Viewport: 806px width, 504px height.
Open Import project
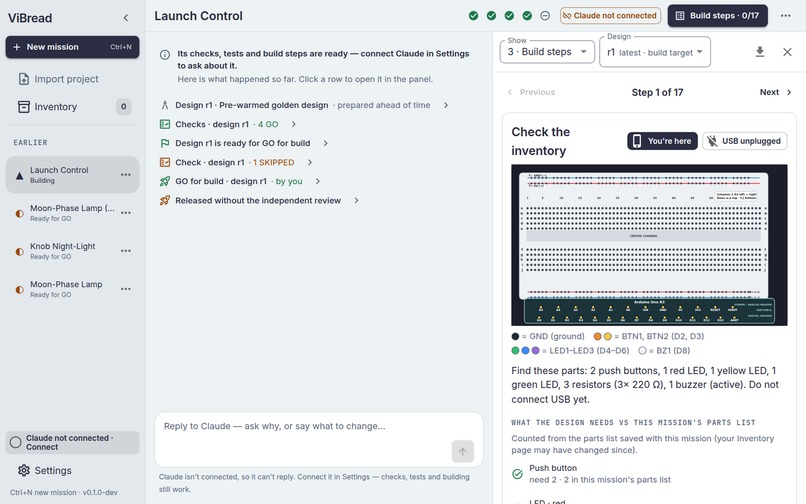click(x=72, y=79)
